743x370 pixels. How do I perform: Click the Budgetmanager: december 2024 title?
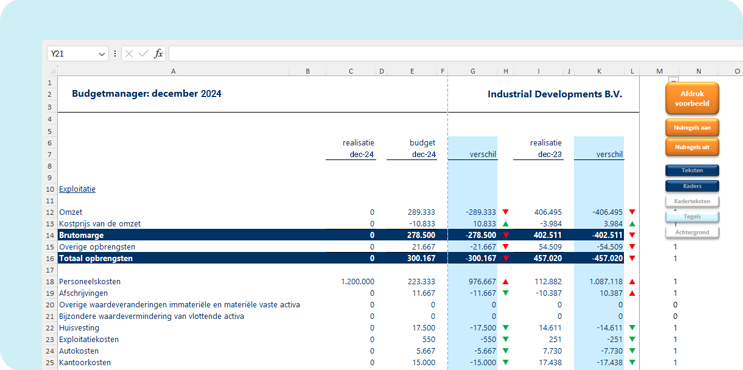pos(146,94)
